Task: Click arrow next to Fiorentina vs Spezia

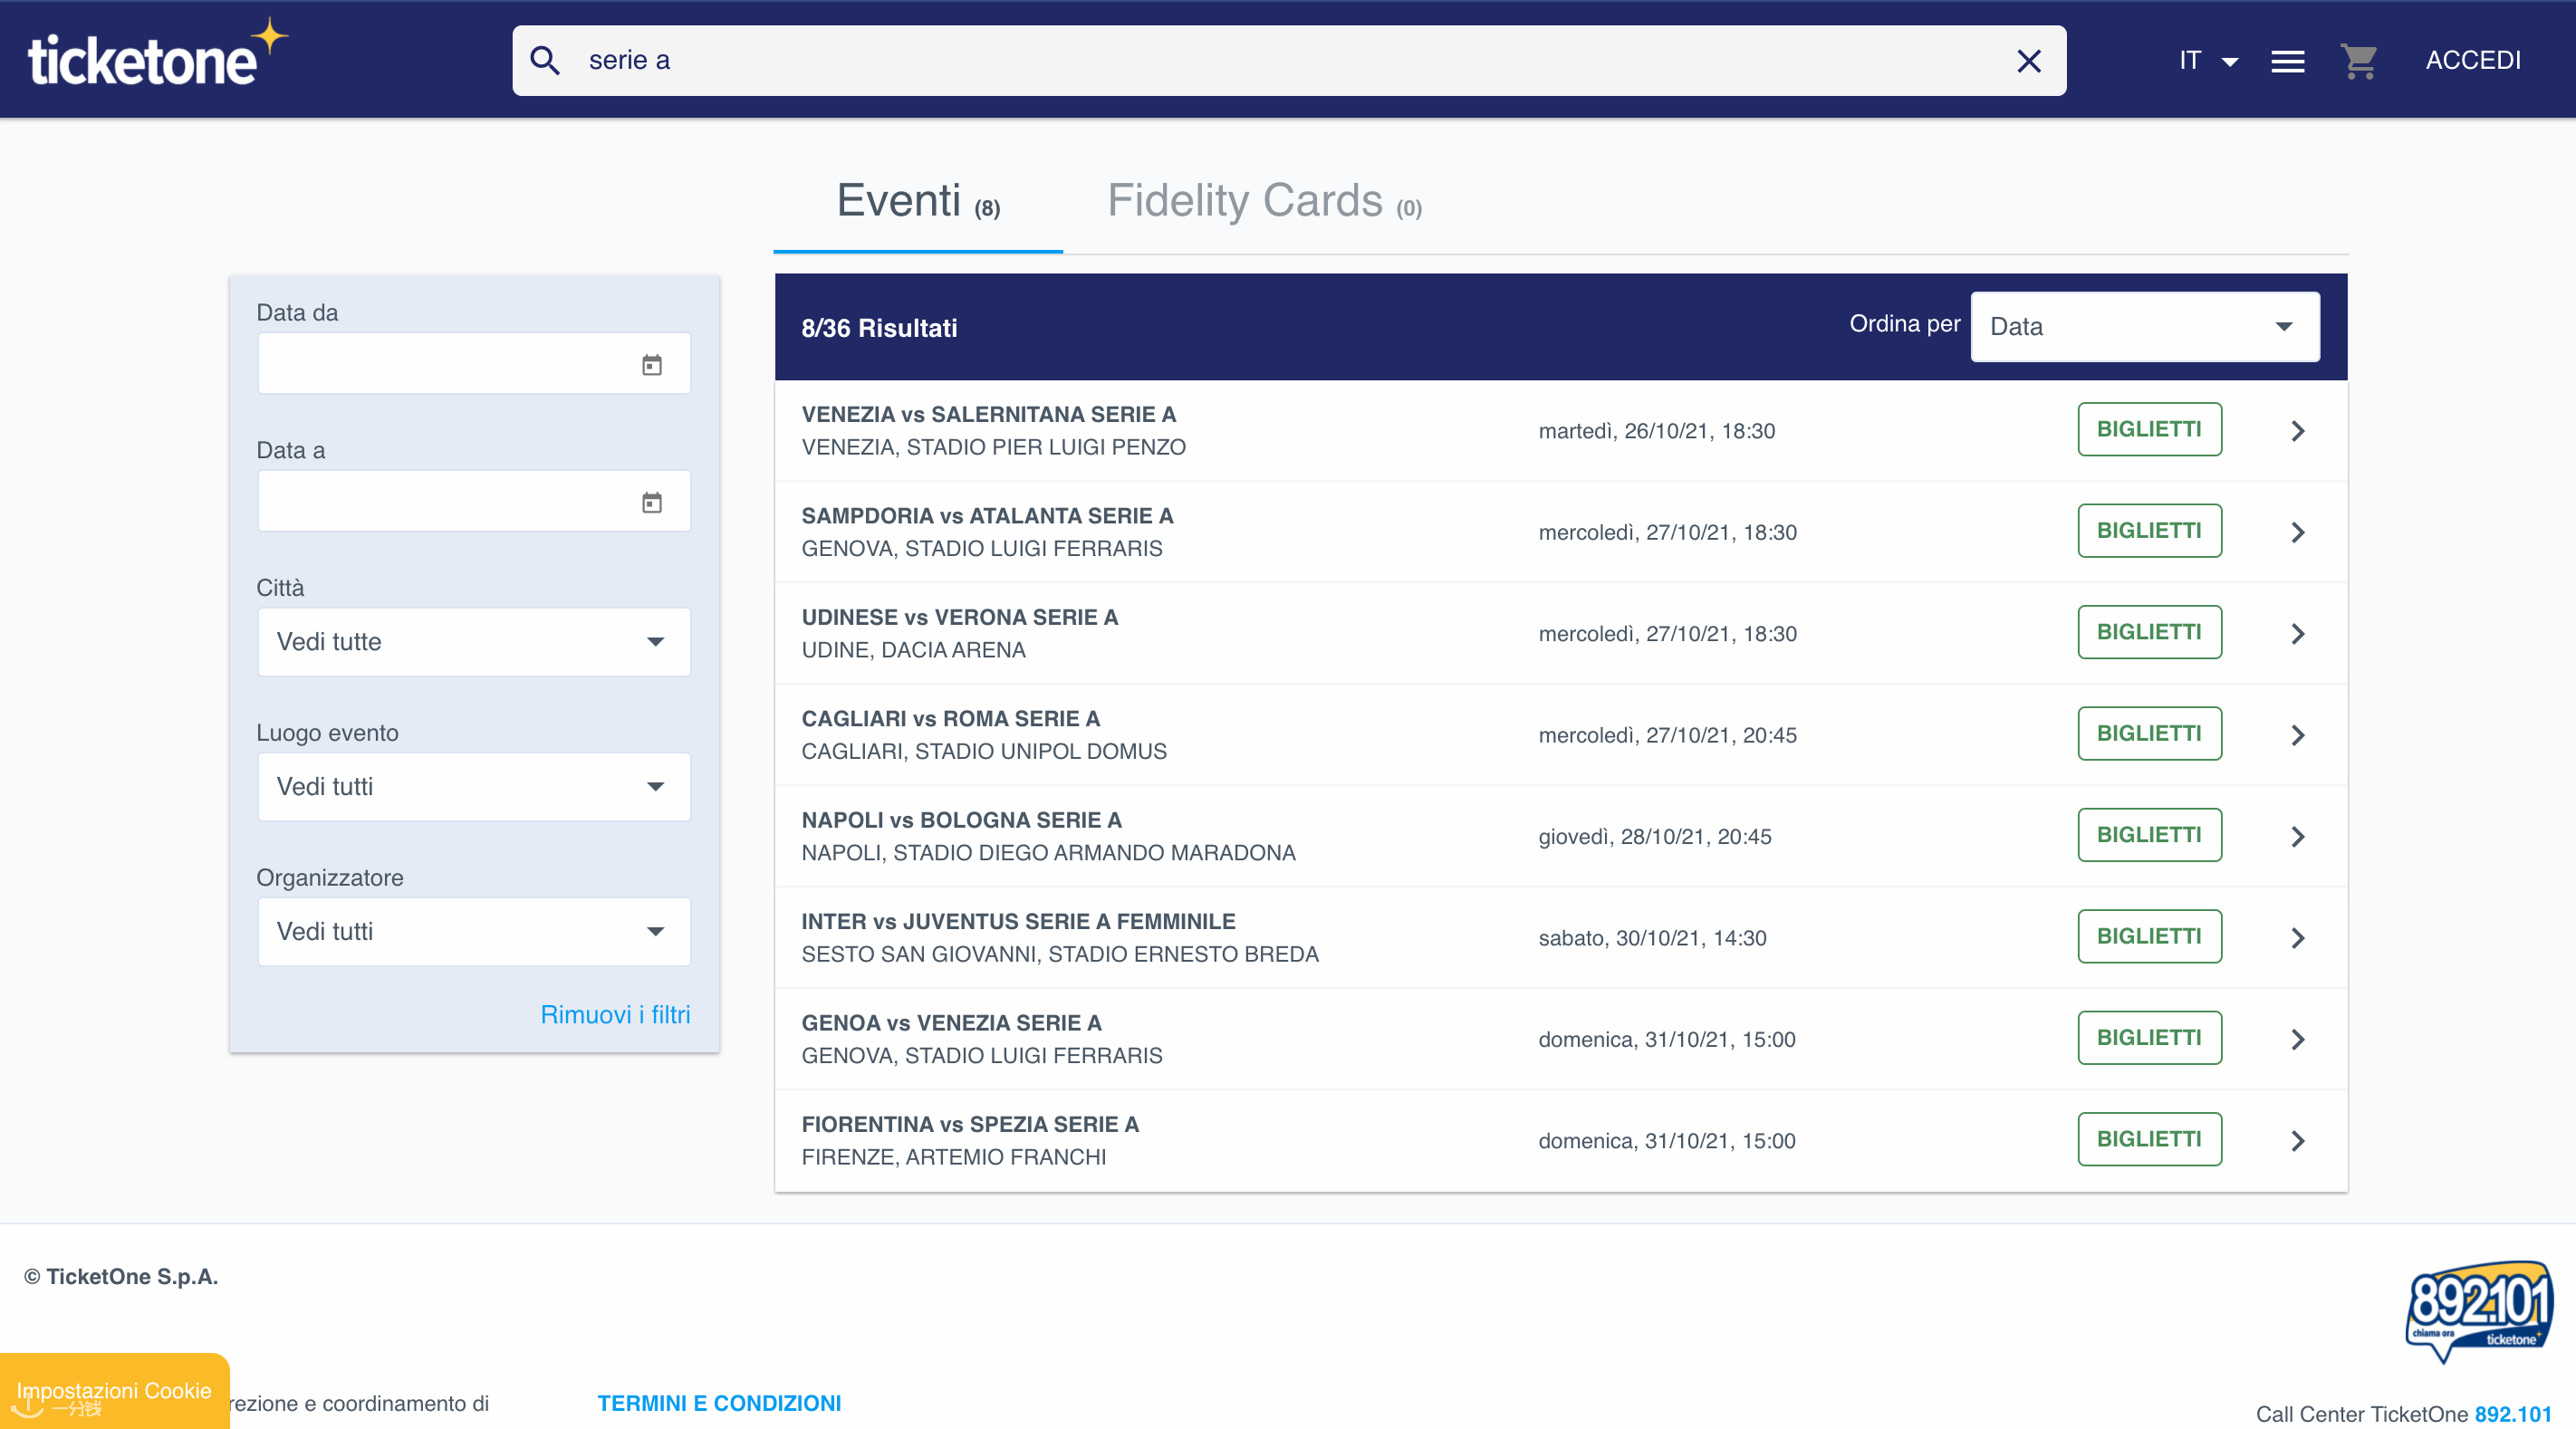Action: click(2297, 1141)
